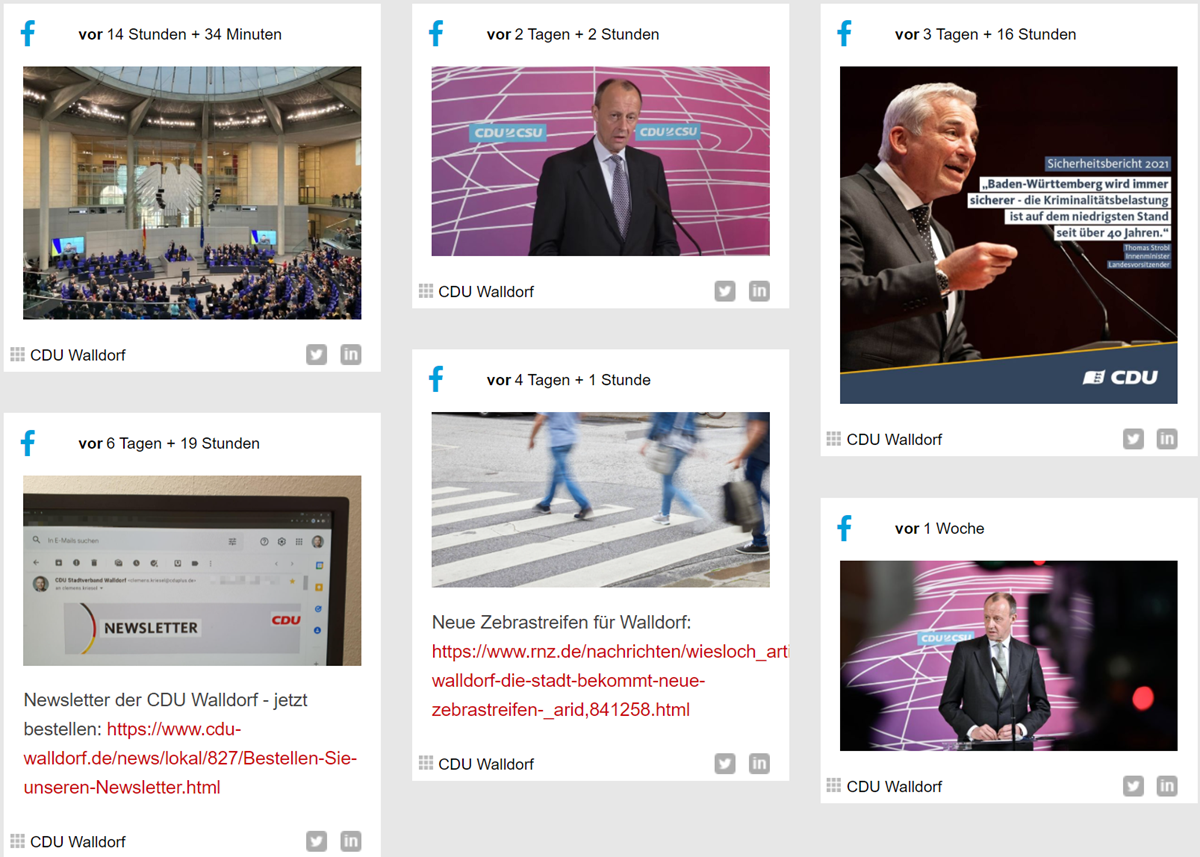Click CDU Walldorf label under Zebrastreifen post

pos(486,764)
